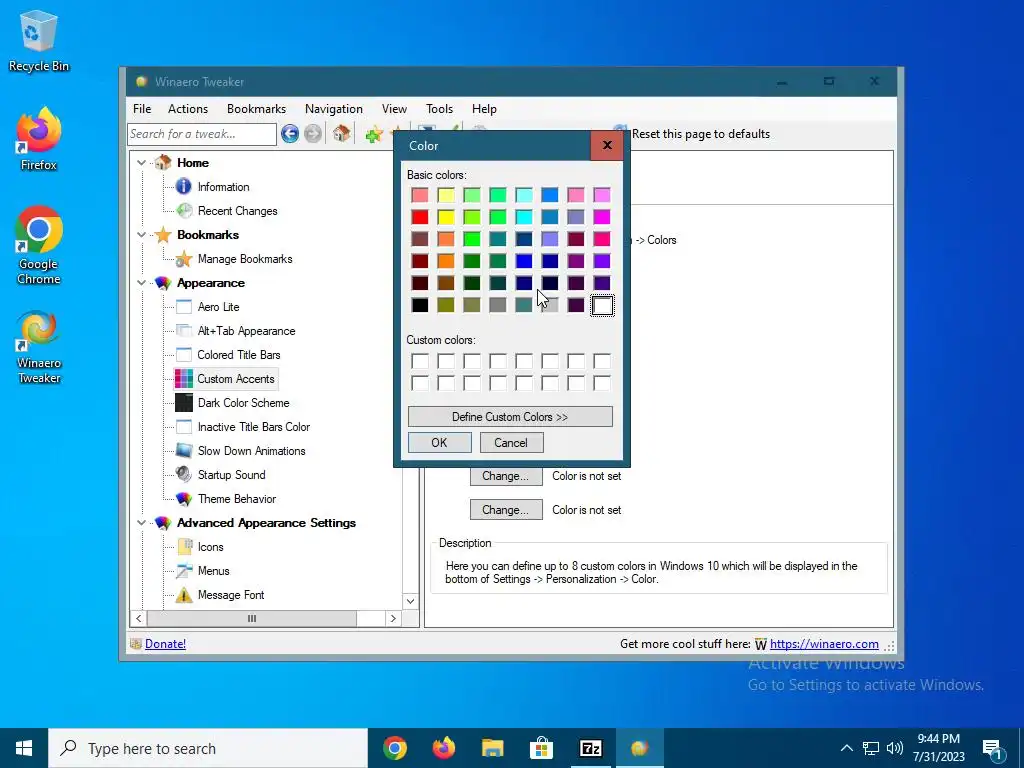Select the white basic color swatch
This screenshot has width=1024, height=768.
tap(602, 305)
